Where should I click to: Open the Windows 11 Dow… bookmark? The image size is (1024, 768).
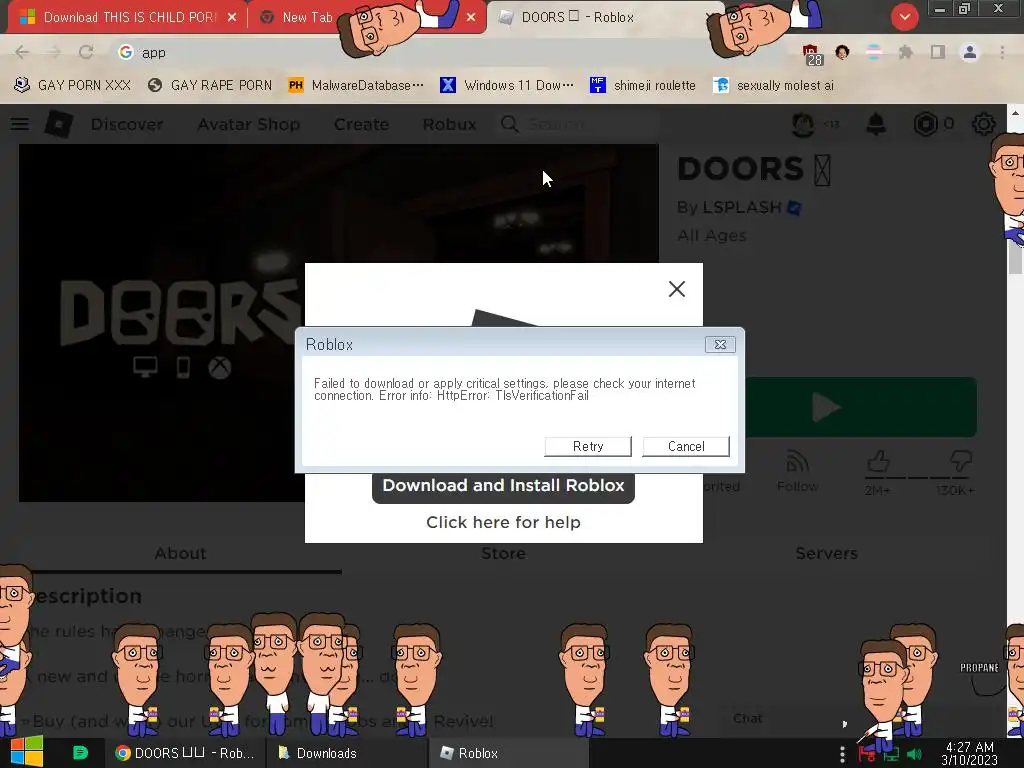pos(507,85)
